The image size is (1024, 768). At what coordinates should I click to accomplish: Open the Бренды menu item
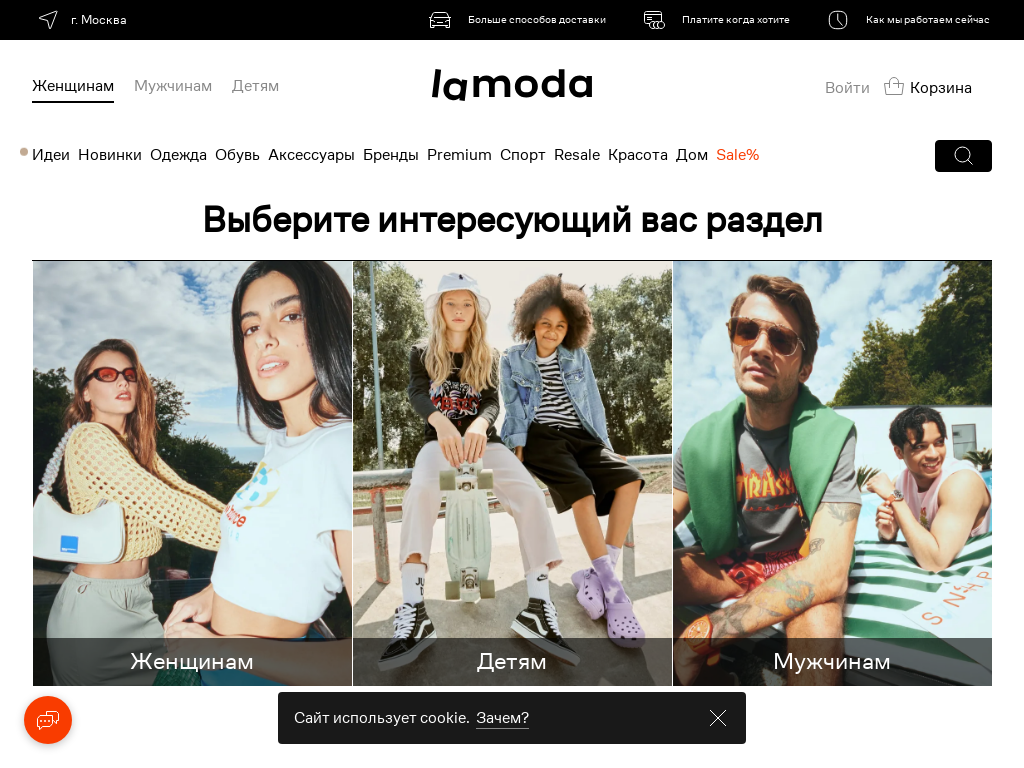(391, 155)
